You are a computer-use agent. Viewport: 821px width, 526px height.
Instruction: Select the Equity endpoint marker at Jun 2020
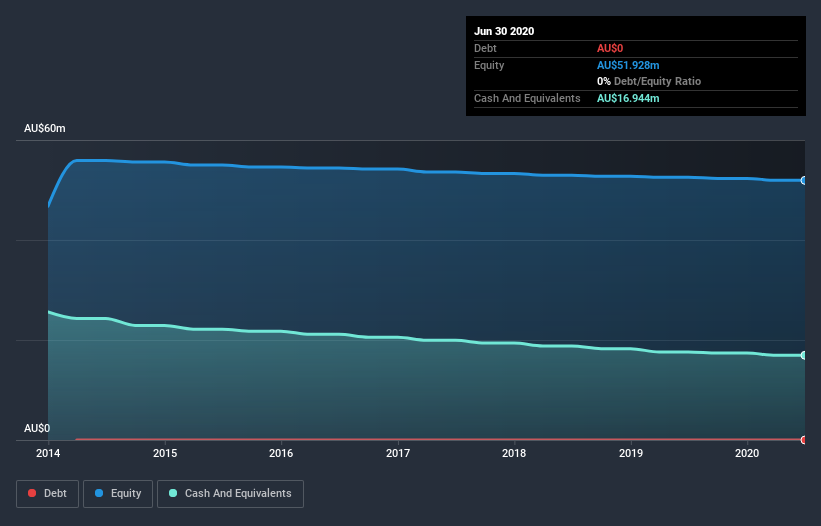pos(803,180)
